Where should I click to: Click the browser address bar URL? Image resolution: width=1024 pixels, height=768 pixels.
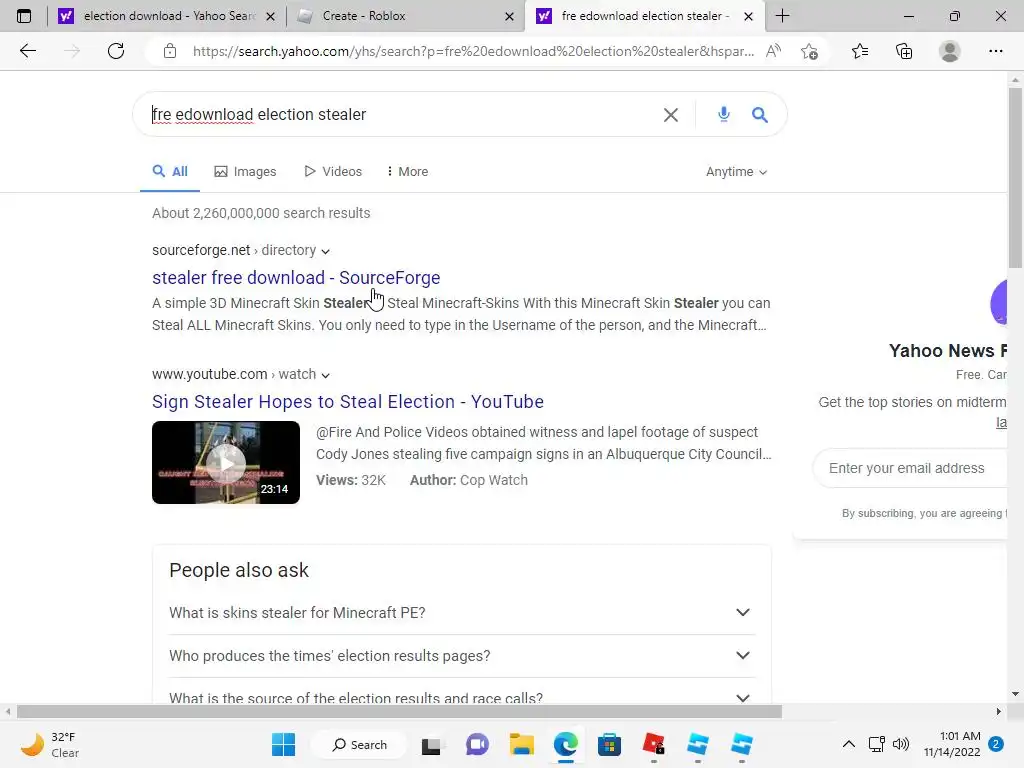tap(473, 51)
